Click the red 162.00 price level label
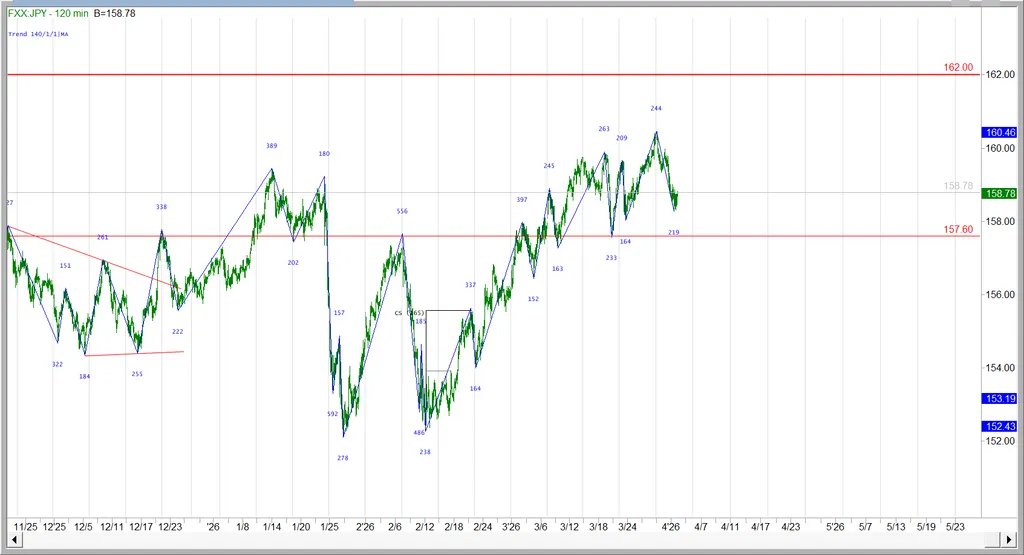Screen dimensions: 1024x555 [957, 68]
